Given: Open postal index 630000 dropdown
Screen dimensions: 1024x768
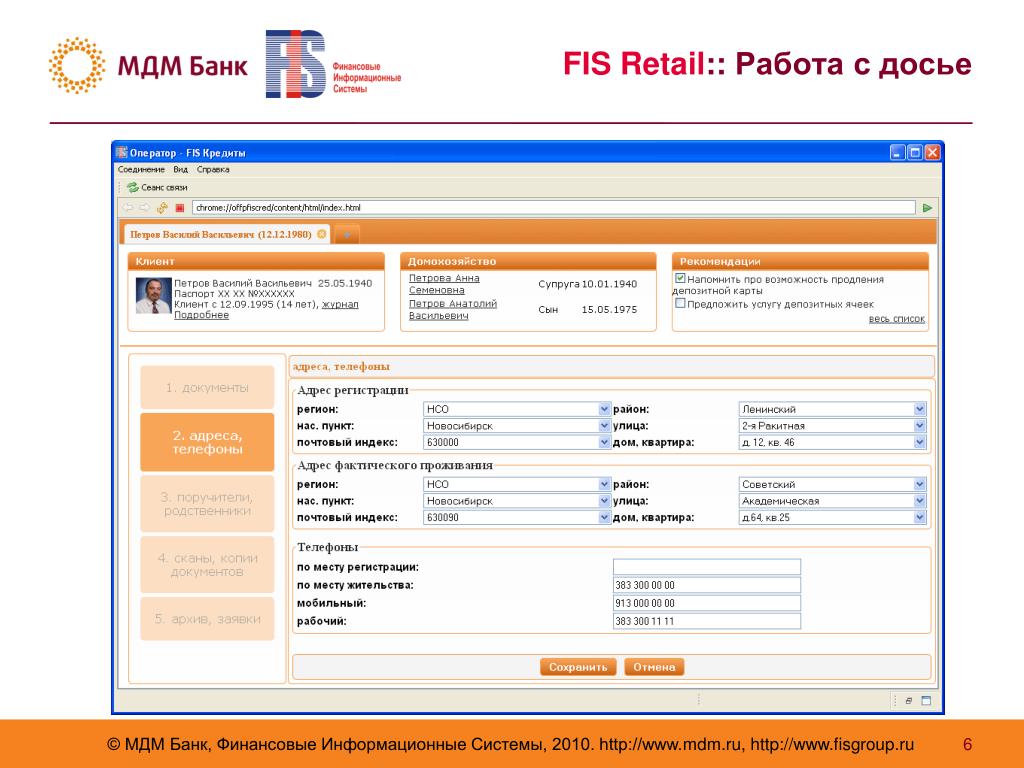Looking at the screenshot, I should pyautogui.click(x=604, y=442).
